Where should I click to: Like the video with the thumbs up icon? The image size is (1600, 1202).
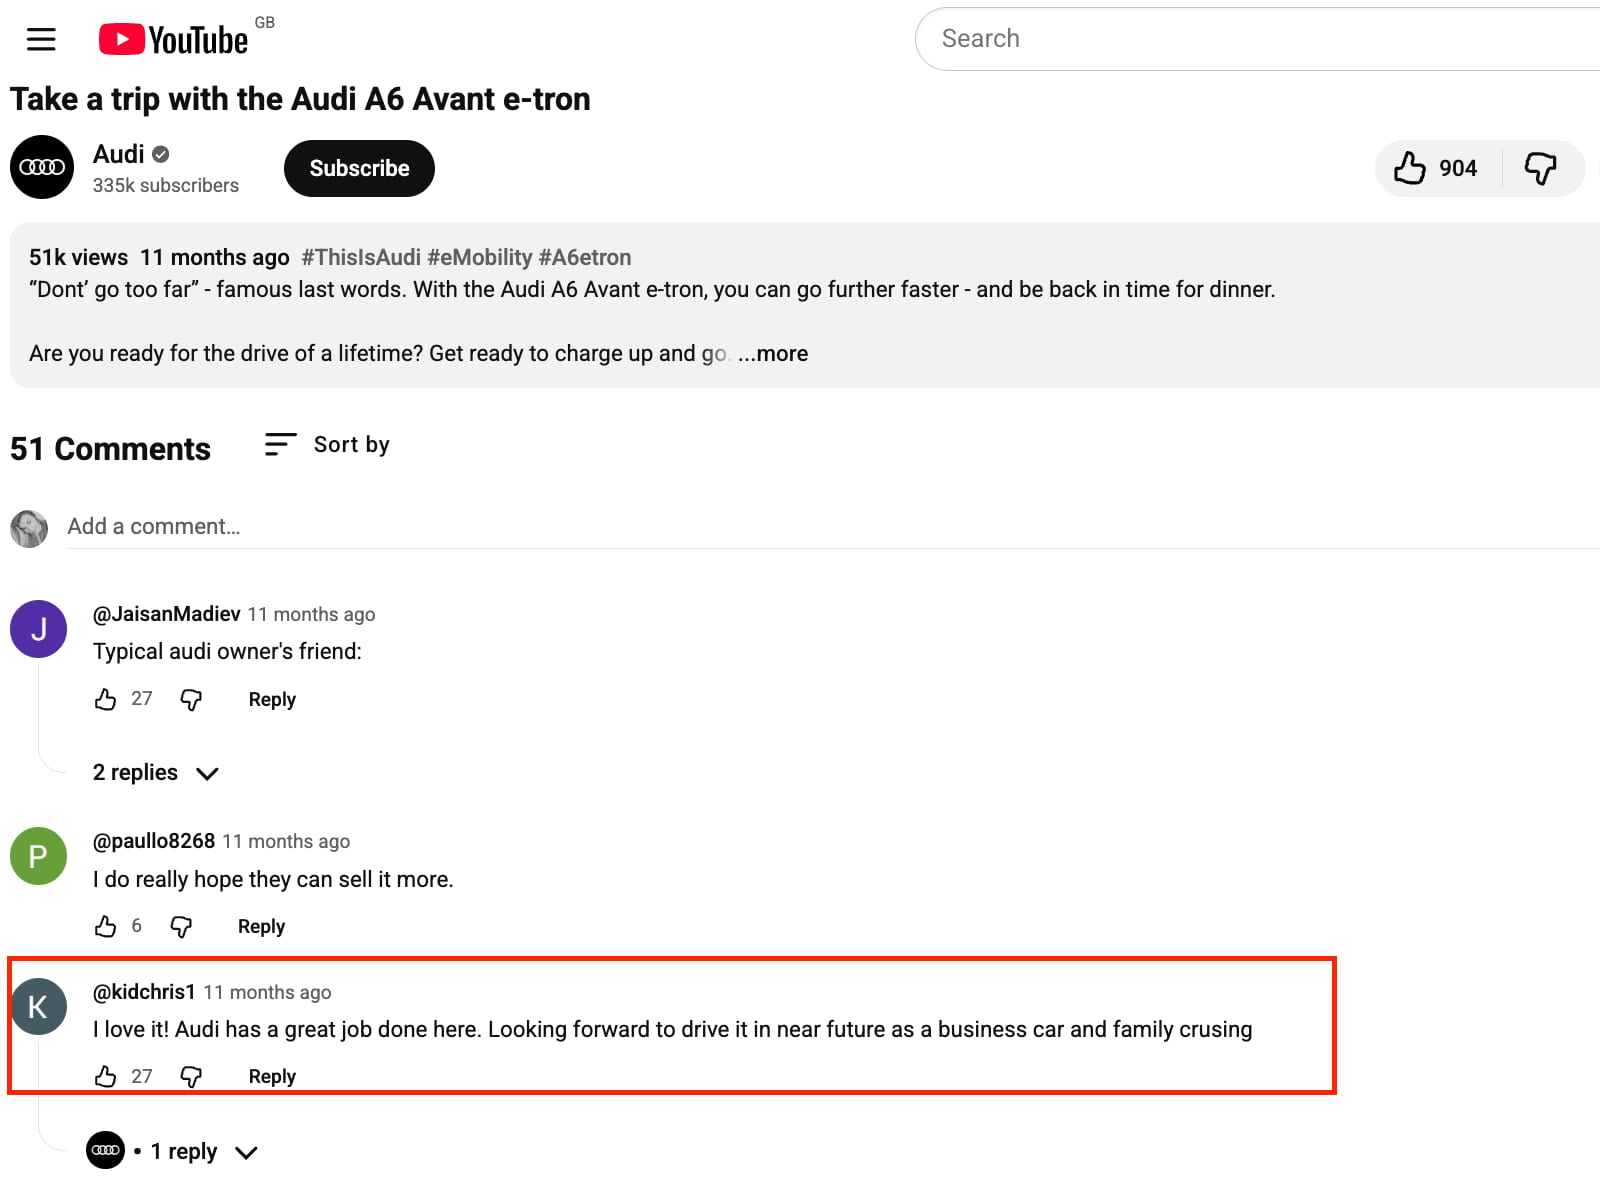point(1409,168)
